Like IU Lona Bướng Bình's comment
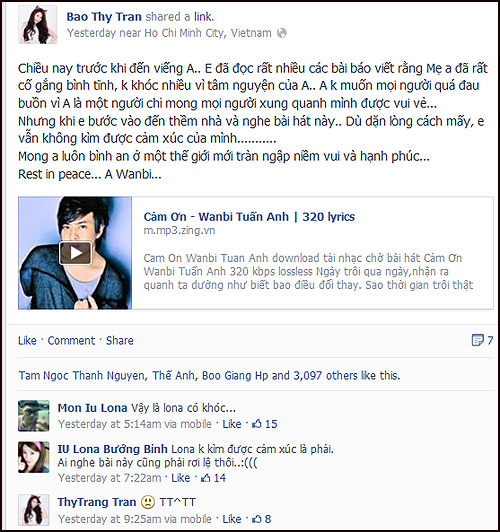 (180, 478)
